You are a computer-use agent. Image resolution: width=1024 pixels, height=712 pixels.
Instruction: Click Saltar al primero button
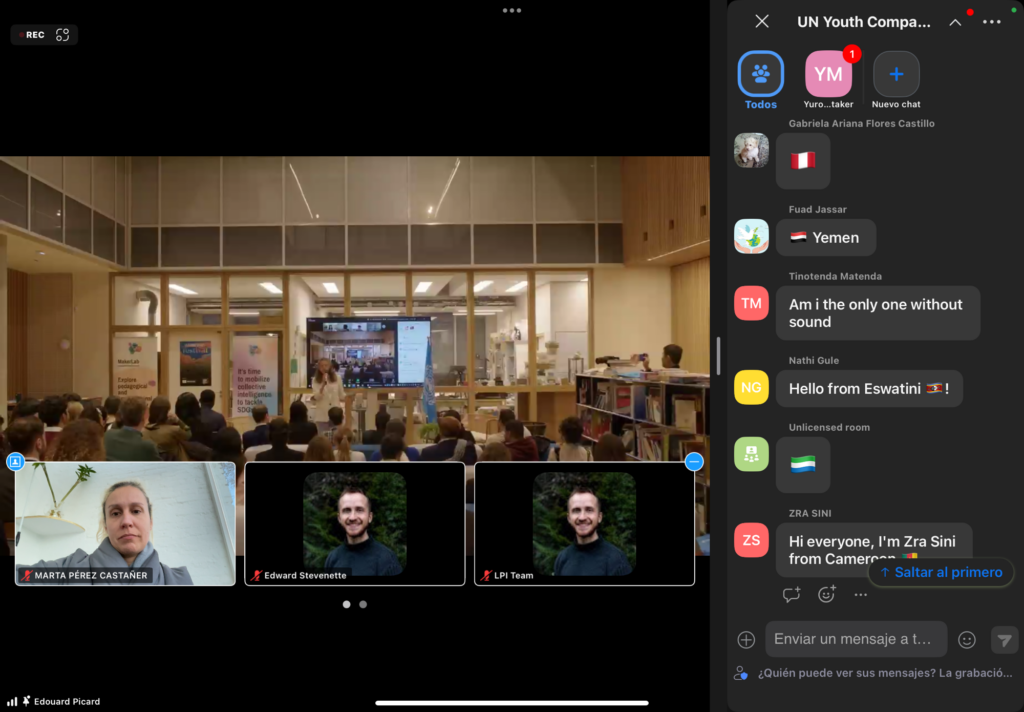coord(941,572)
